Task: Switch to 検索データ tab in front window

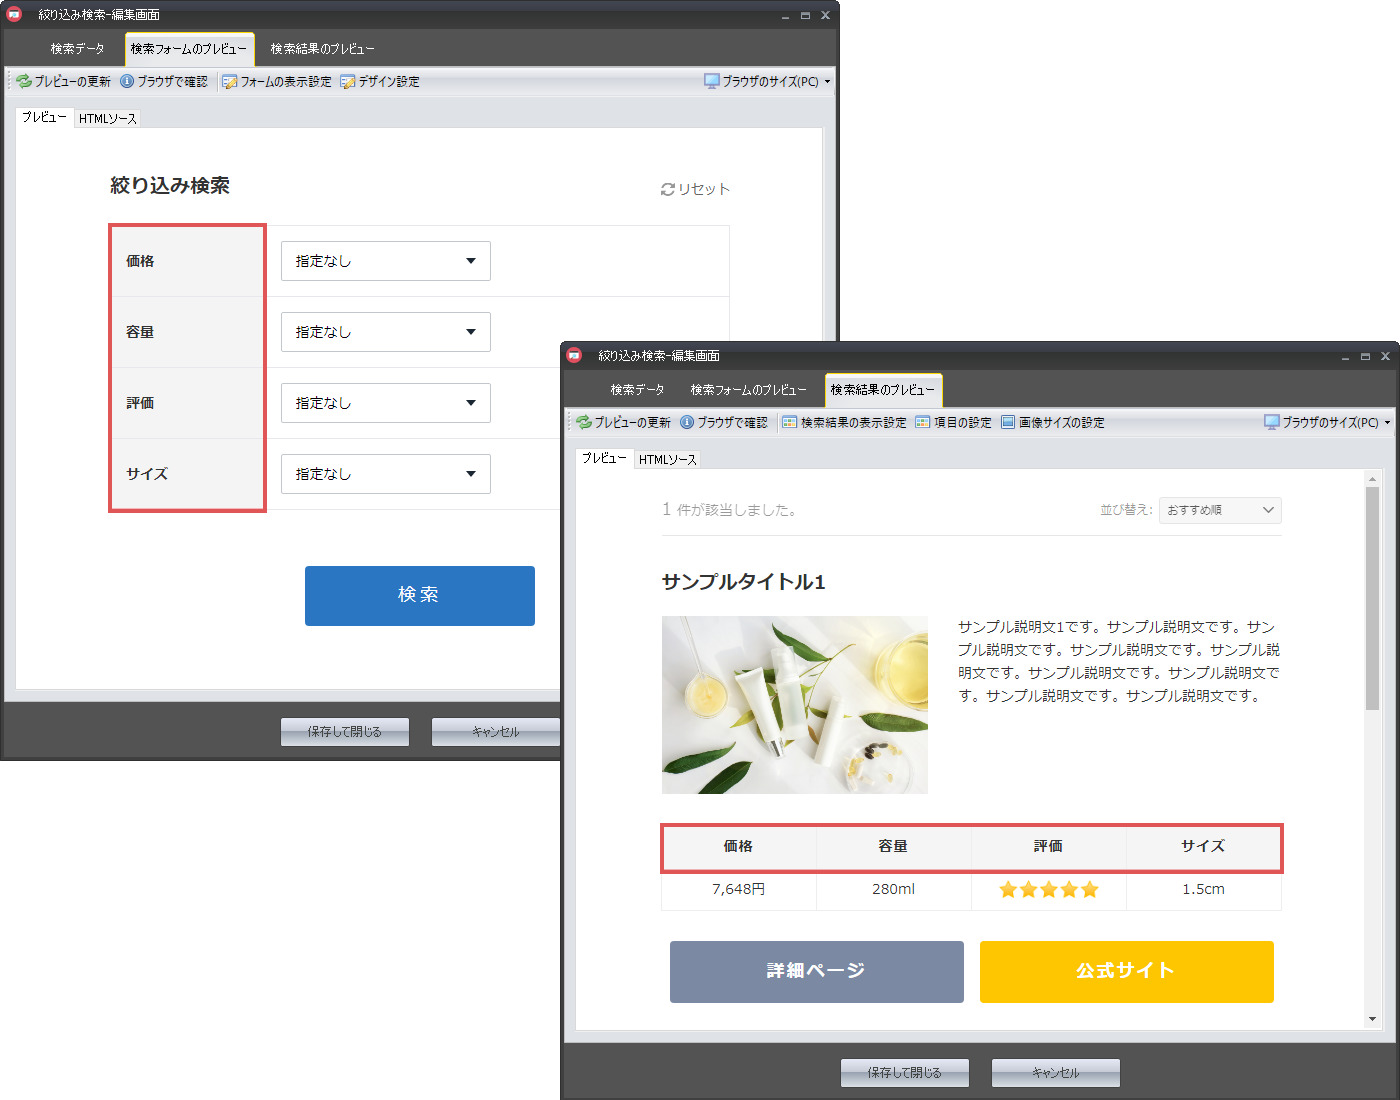Action: (637, 390)
